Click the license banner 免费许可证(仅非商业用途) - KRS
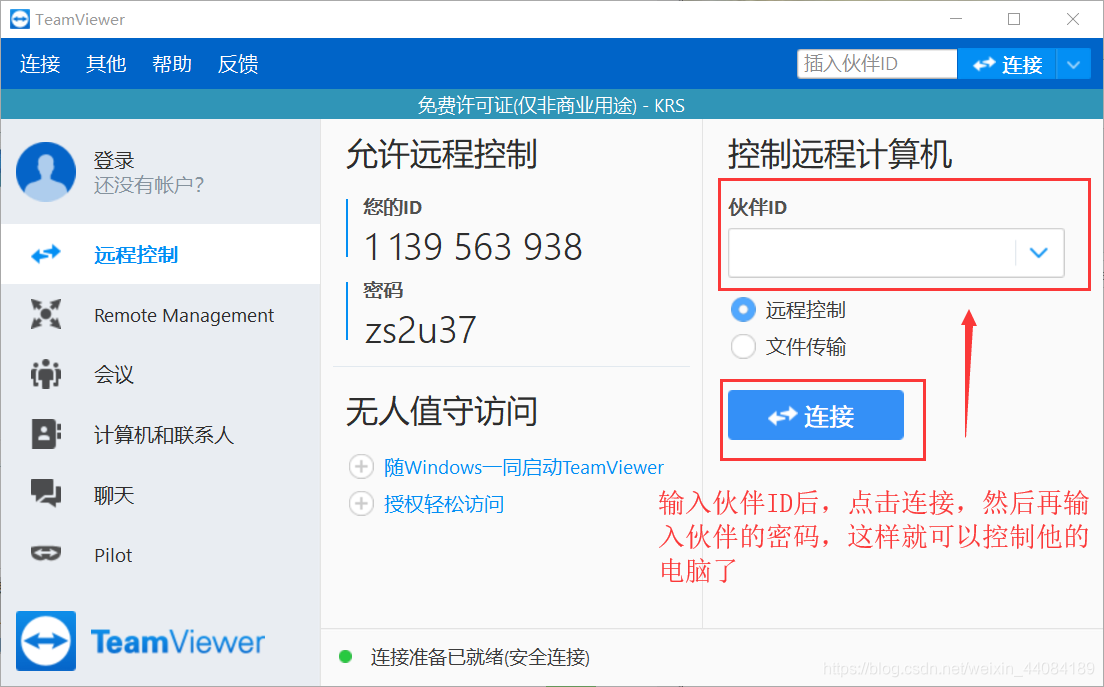 tap(551, 106)
